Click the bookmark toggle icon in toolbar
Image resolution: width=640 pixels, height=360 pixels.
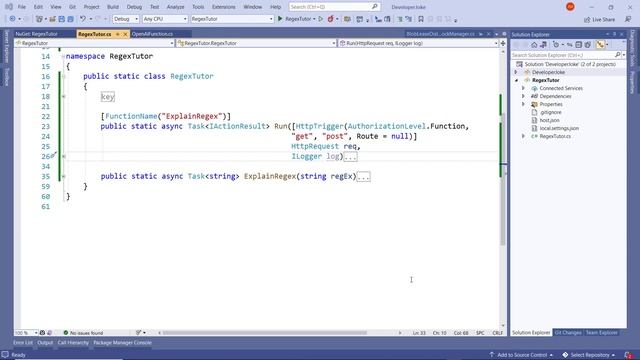[421, 19]
